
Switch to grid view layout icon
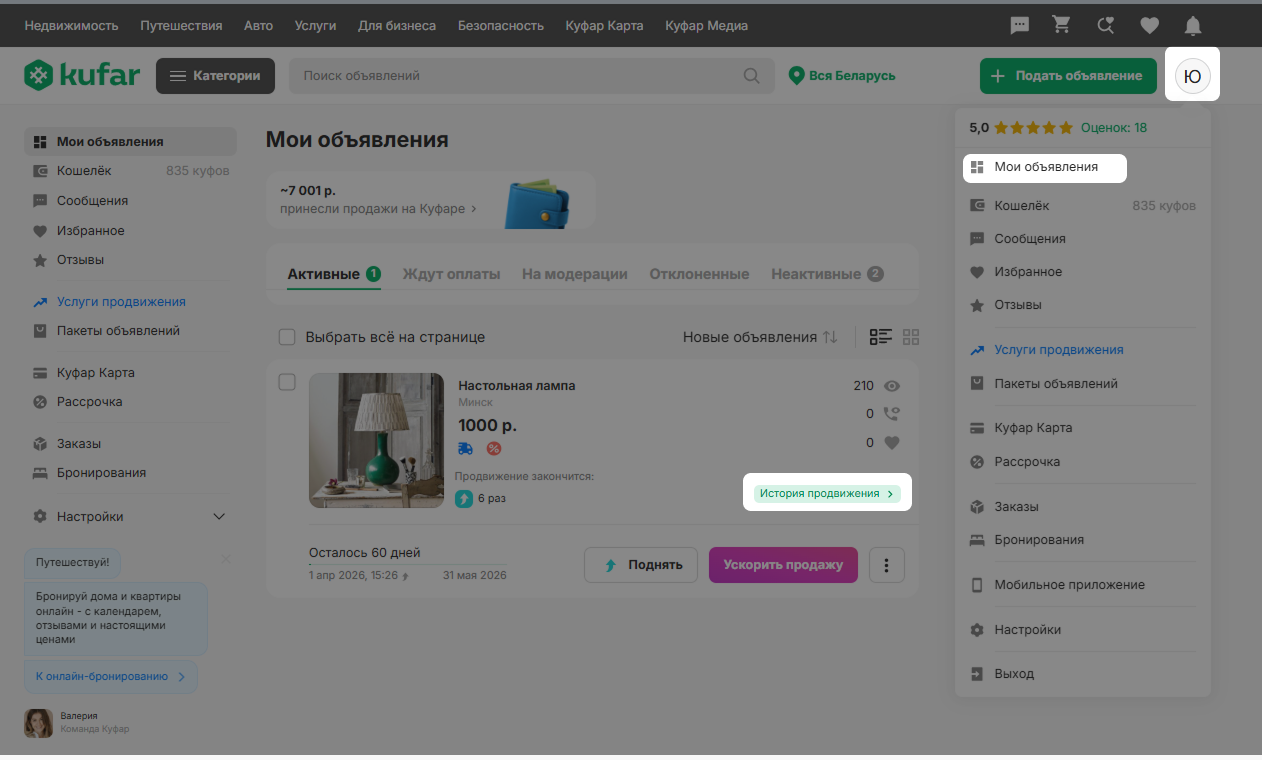(x=911, y=337)
